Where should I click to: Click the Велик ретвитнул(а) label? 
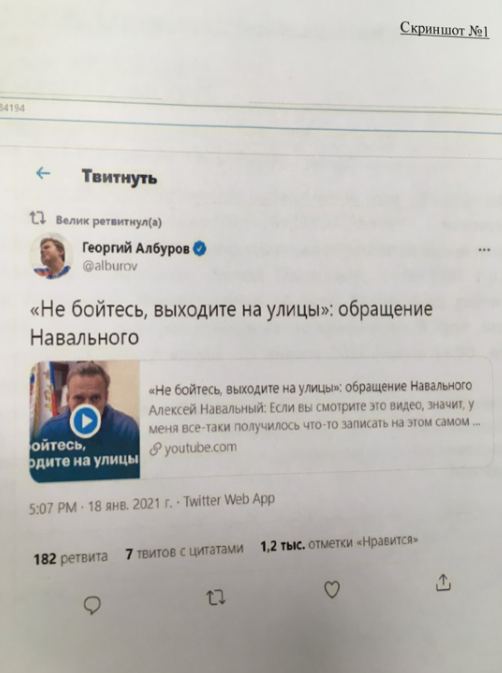point(109,221)
